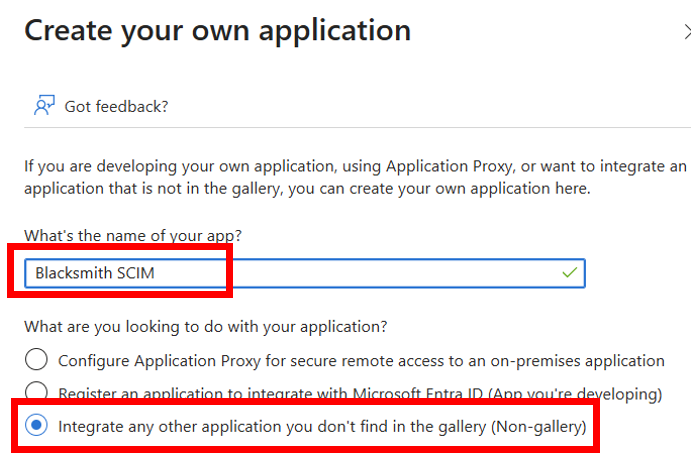695x468 pixels.
Task: Open the Got feedback? link
Action: 117,106
